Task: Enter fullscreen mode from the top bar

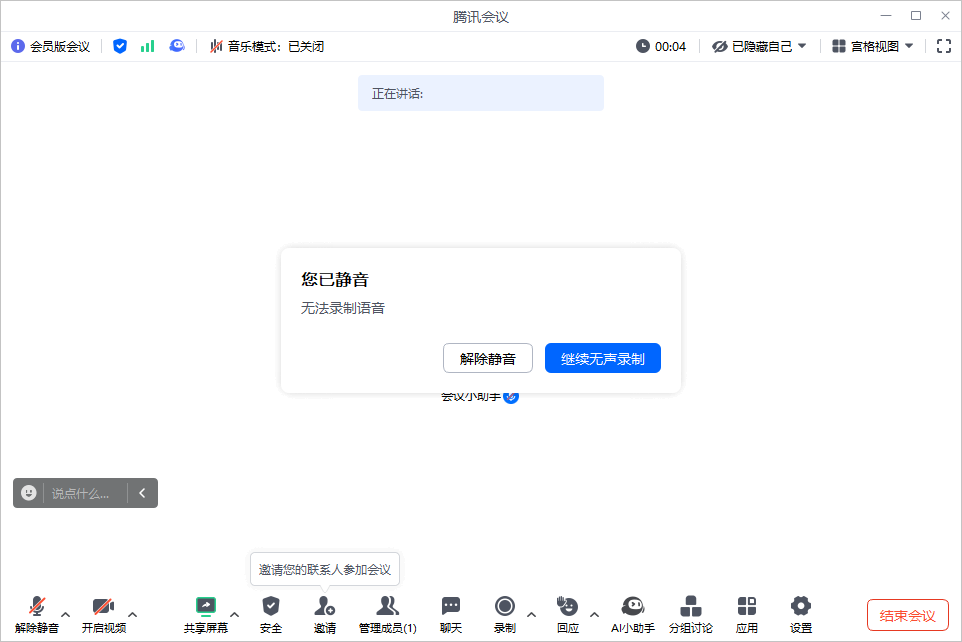Action: pyautogui.click(x=944, y=45)
